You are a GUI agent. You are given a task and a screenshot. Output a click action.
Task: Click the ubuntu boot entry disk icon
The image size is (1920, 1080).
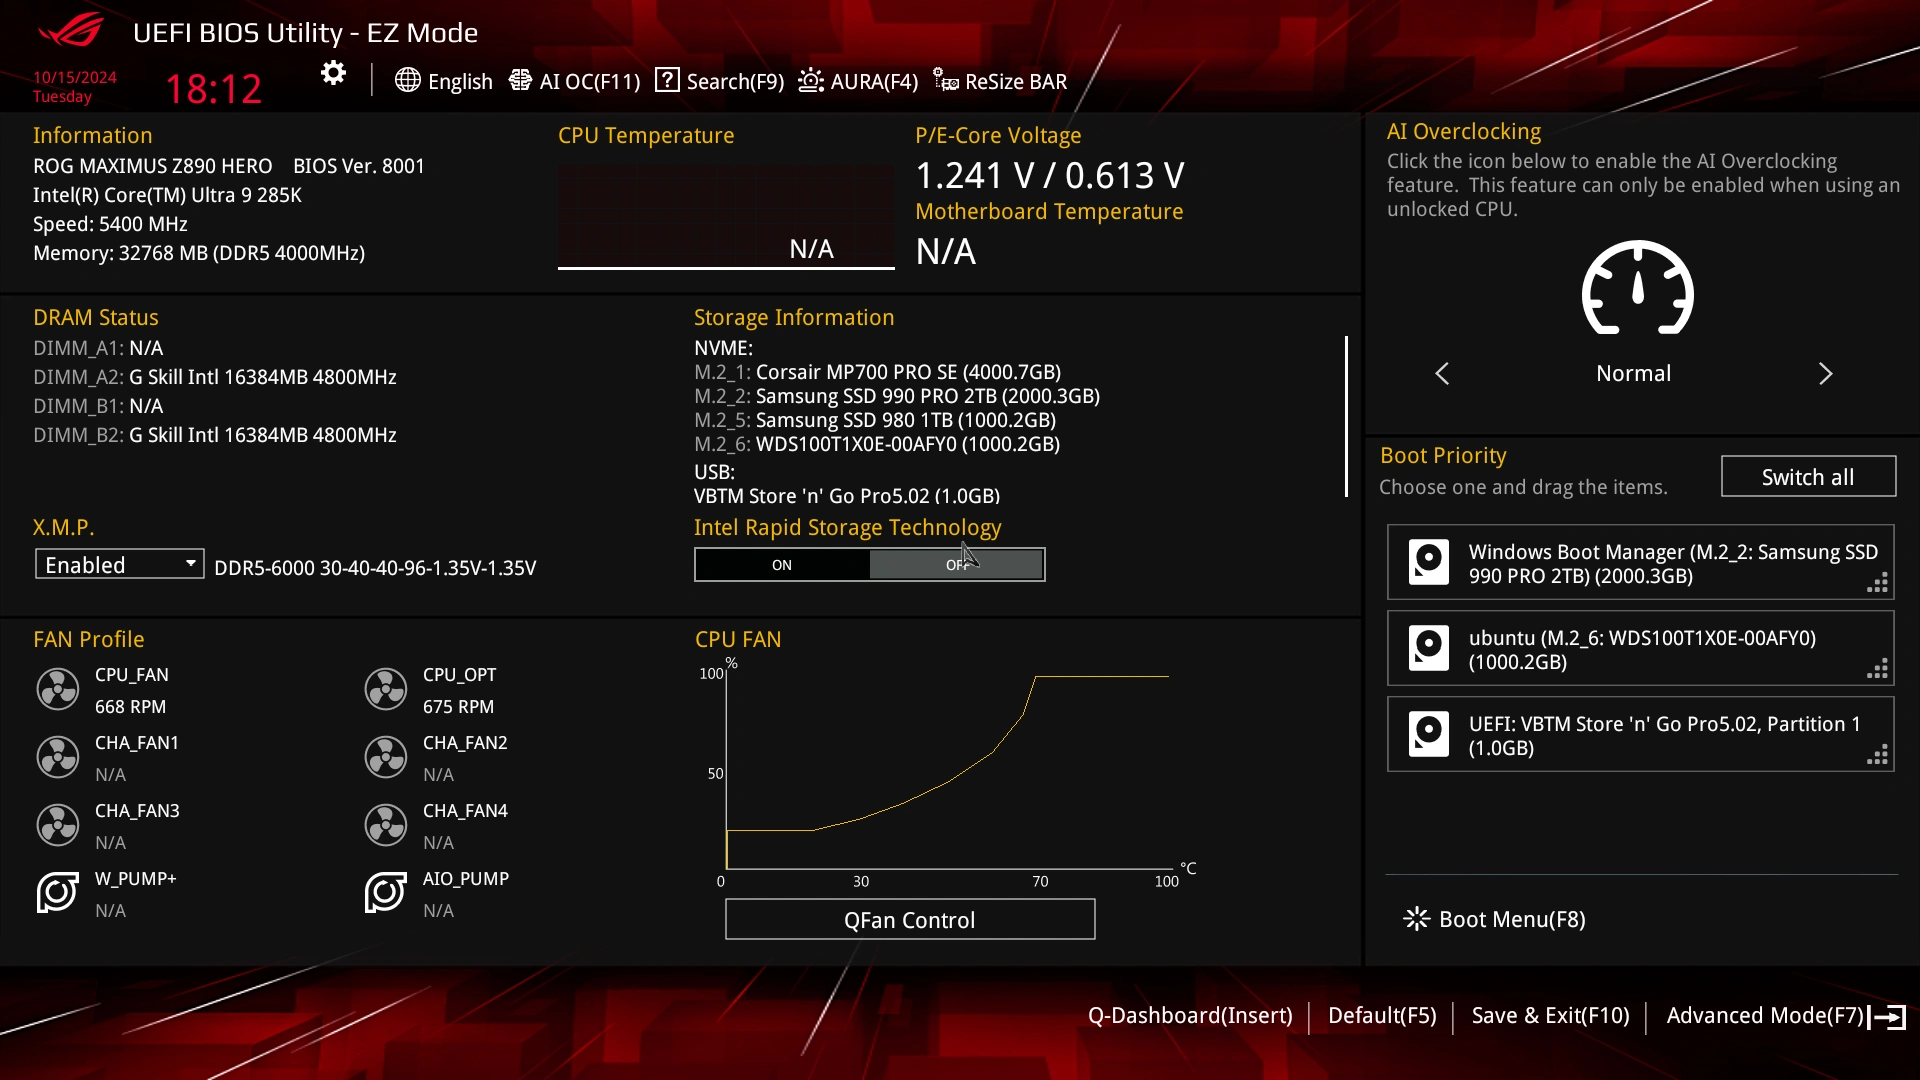[x=1429, y=648]
